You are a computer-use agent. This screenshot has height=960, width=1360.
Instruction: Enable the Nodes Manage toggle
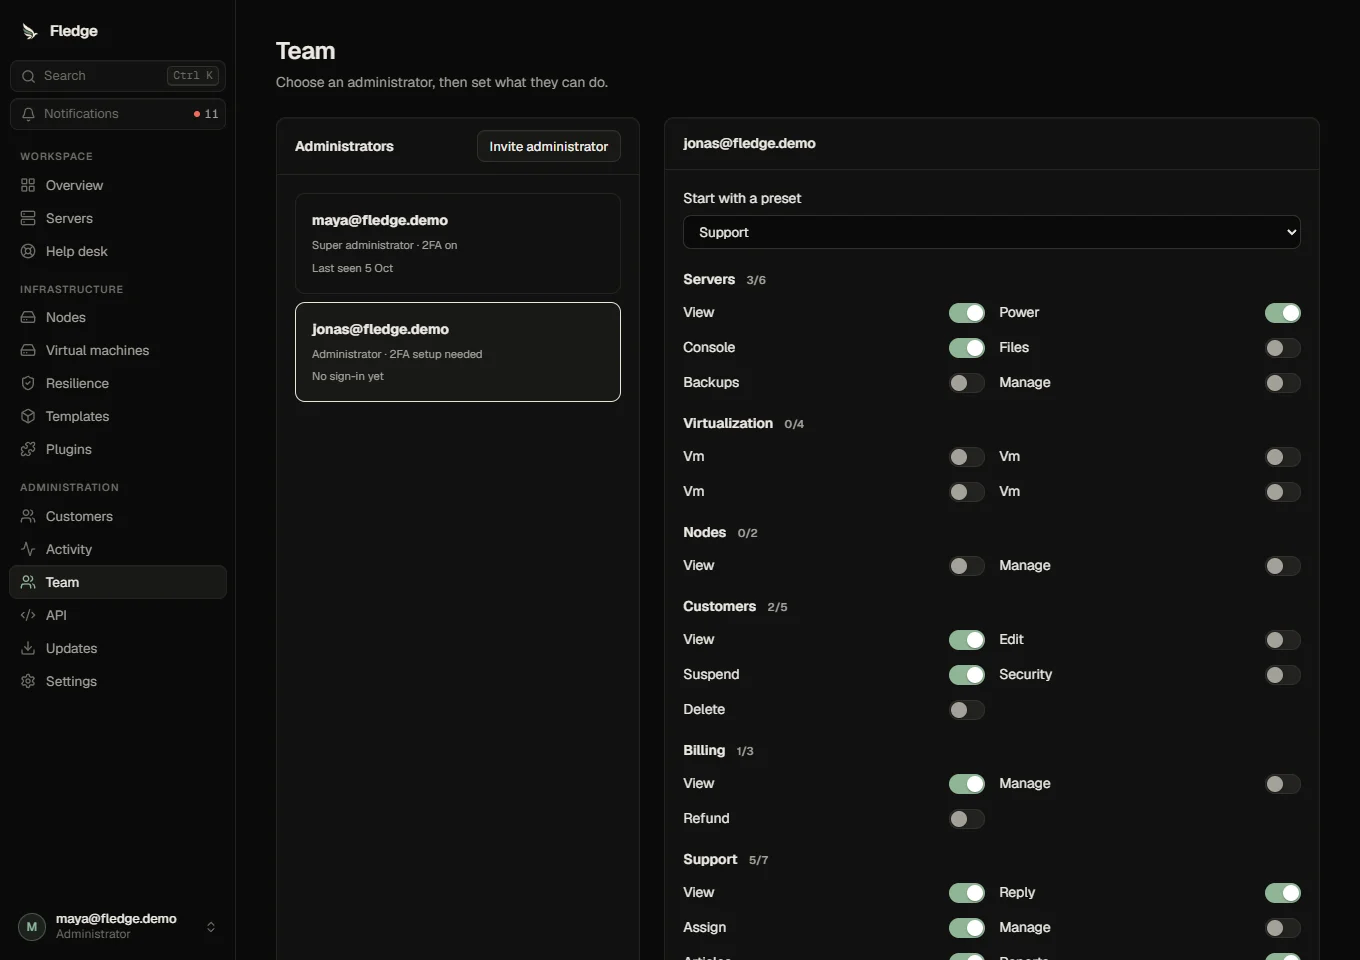point(1283,566)
